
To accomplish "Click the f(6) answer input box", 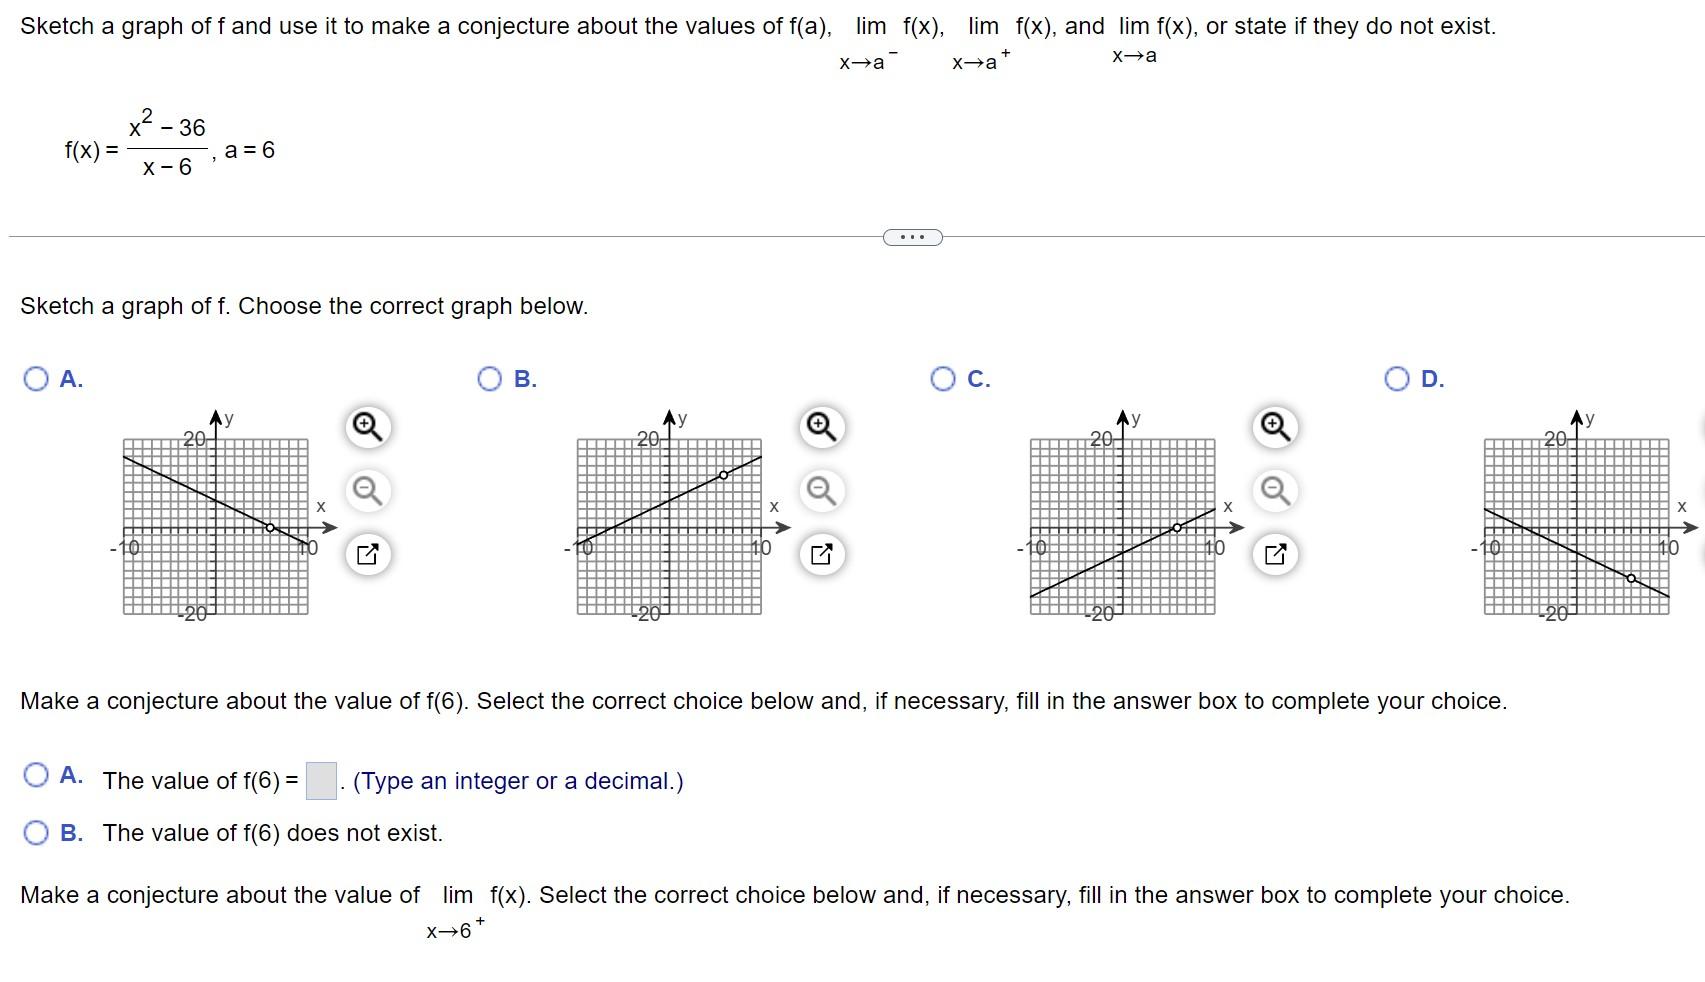I will click(x=319, y=779).
